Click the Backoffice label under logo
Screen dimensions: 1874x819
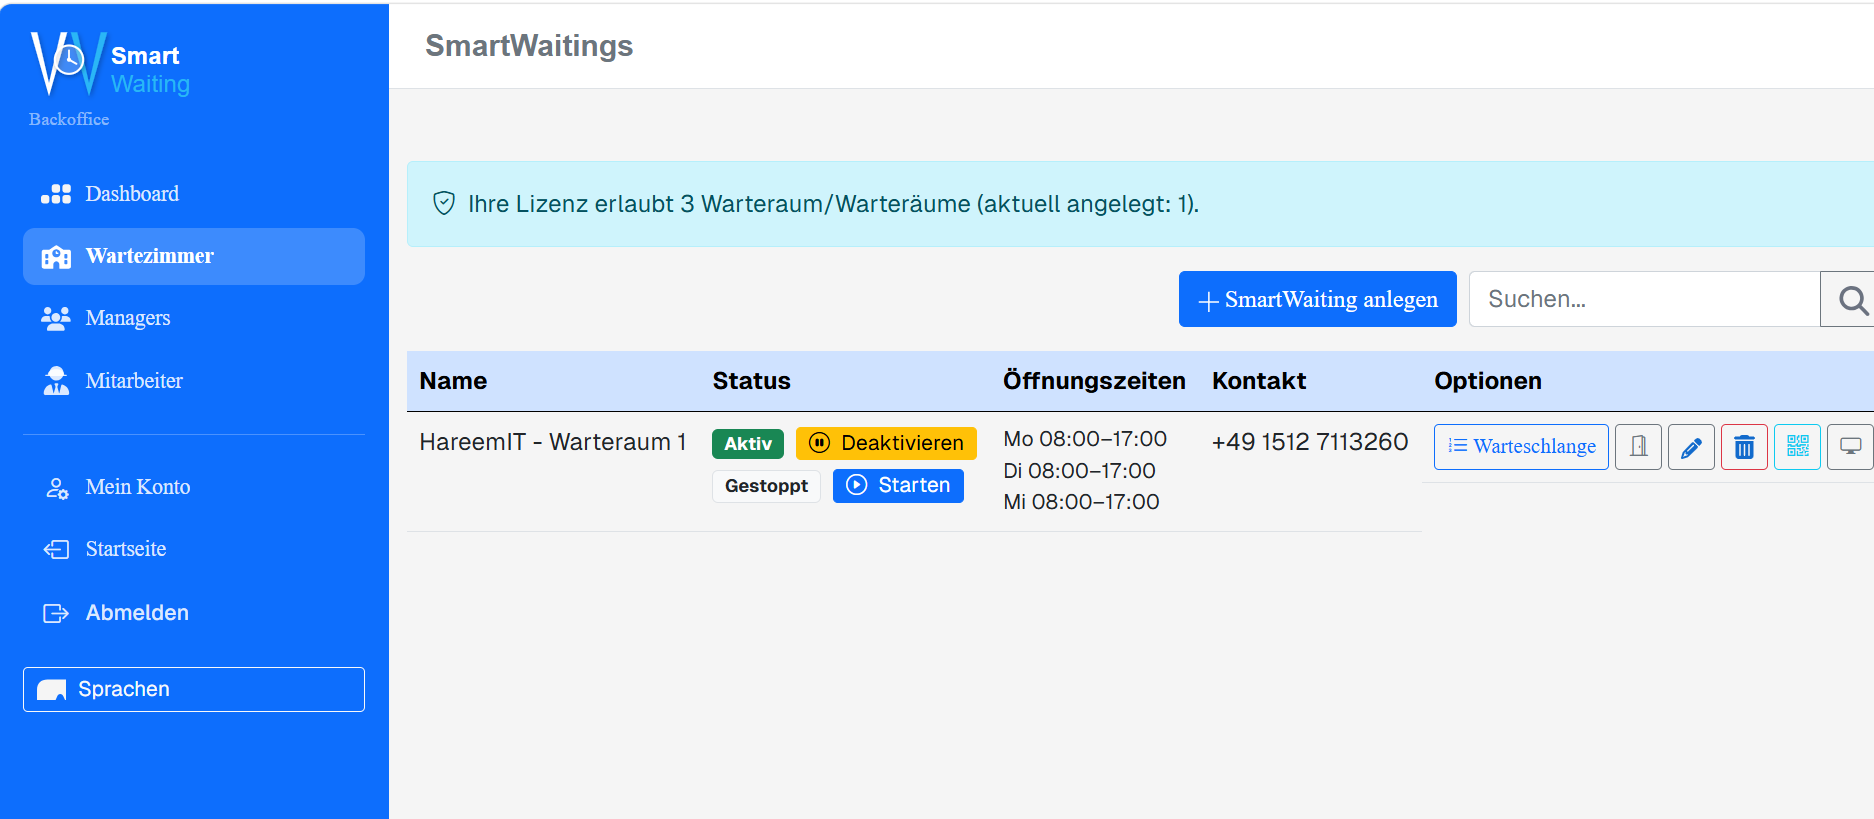(69, 119)
